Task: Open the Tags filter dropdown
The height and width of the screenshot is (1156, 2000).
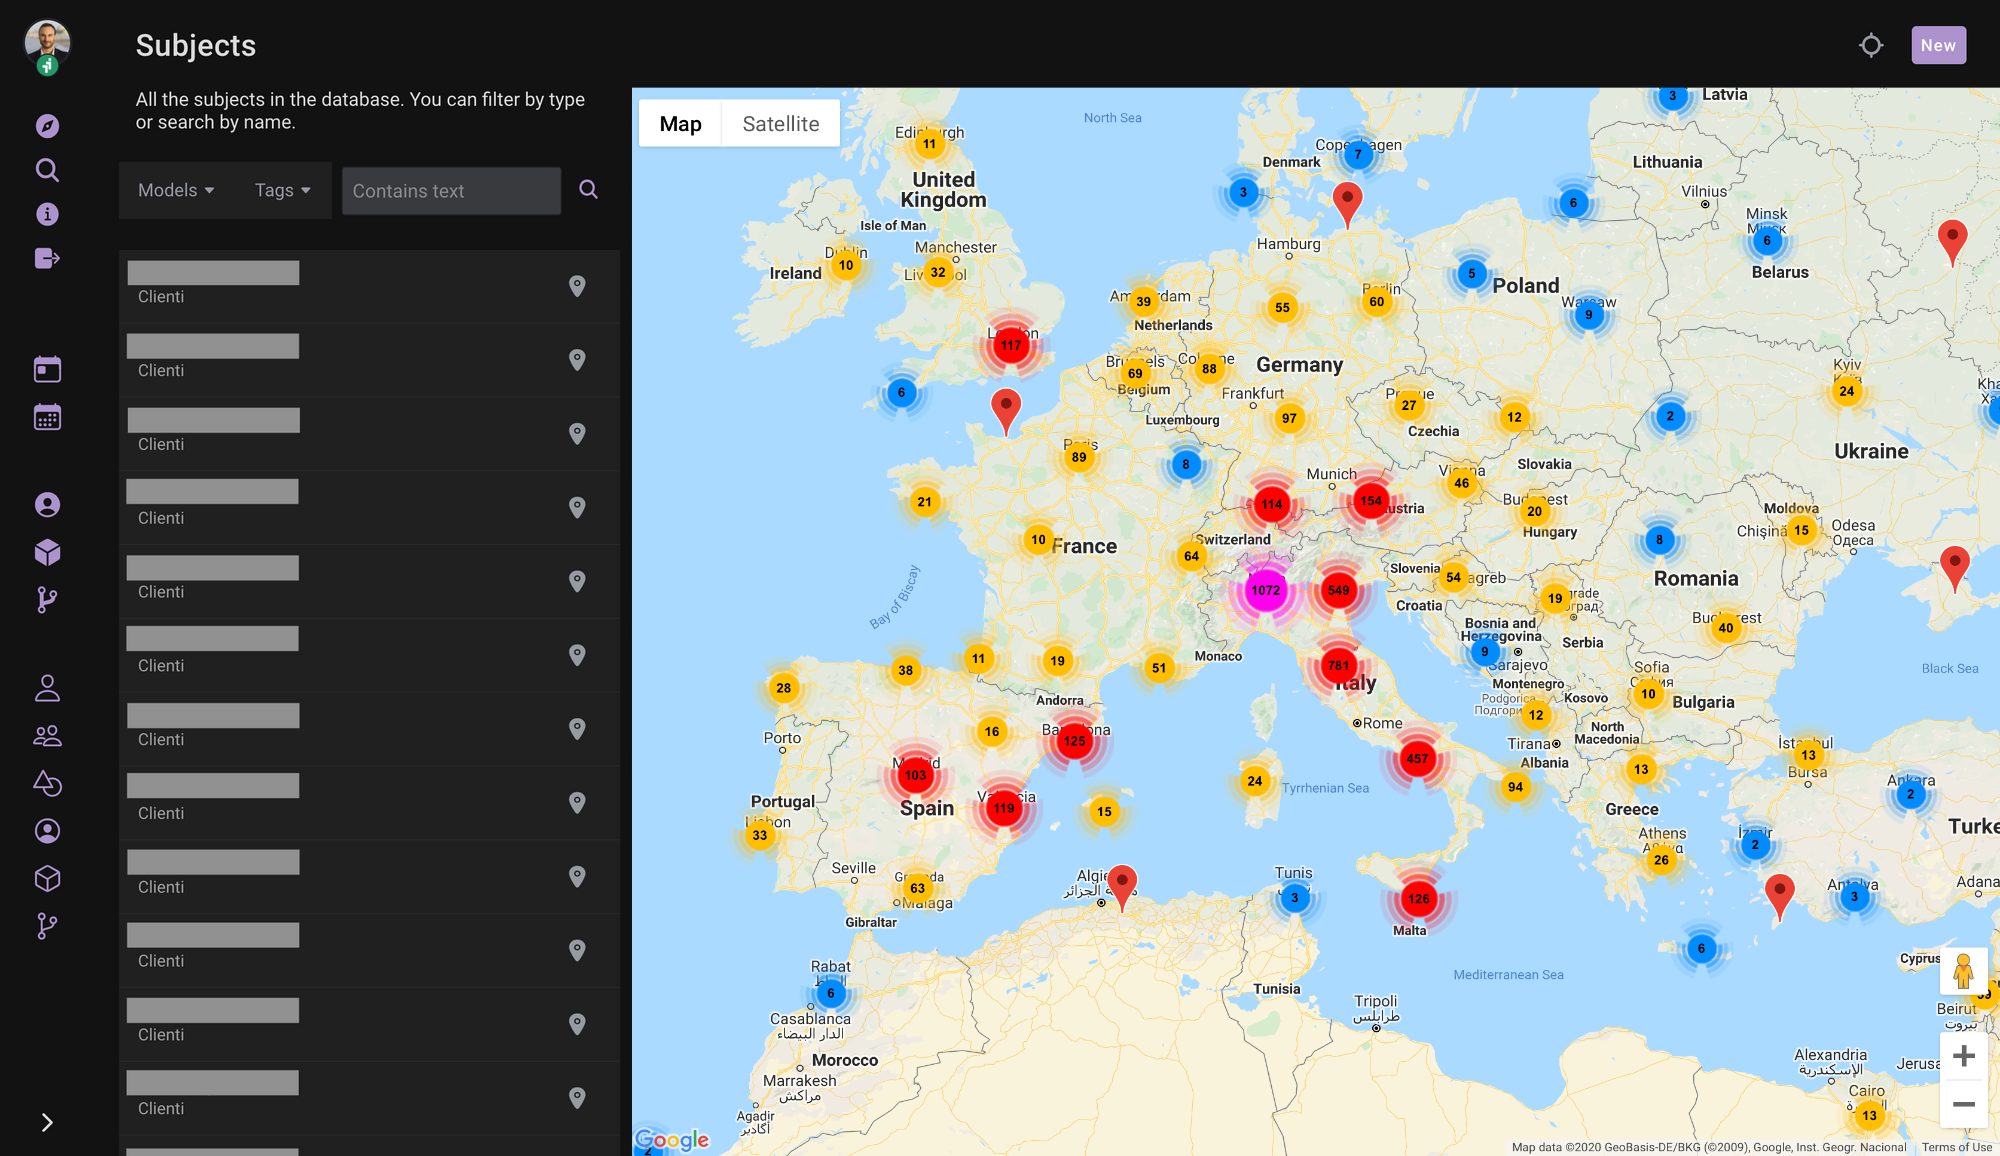Action: pos(282,190)
